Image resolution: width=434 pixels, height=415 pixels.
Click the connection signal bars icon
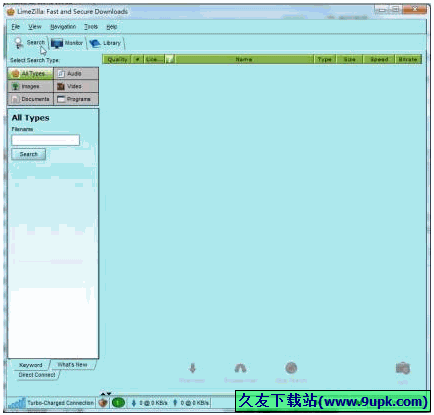(x=17, y=403)
